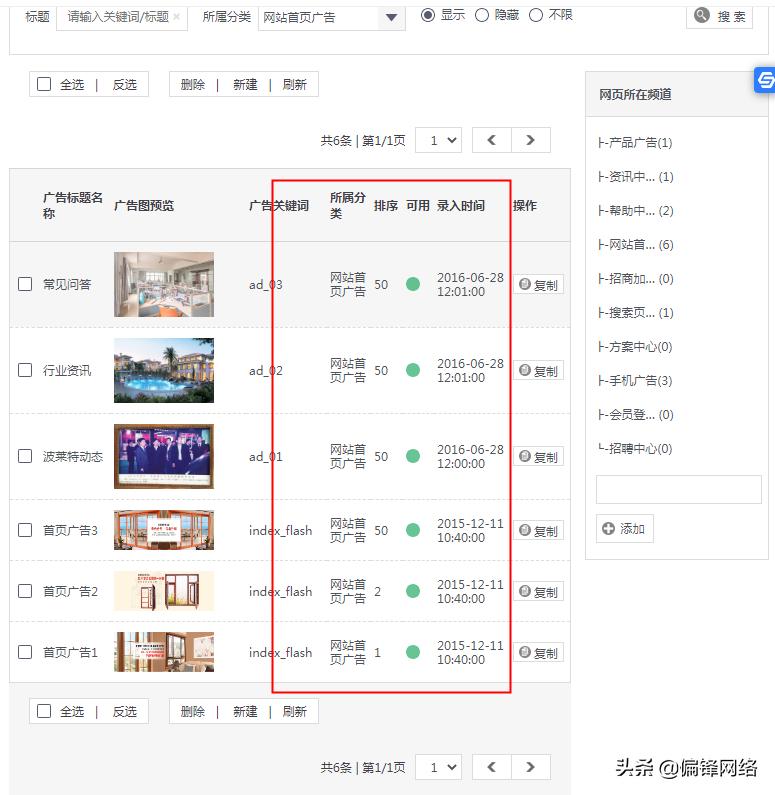Click the bottom next page arrow

click(531, 767)
